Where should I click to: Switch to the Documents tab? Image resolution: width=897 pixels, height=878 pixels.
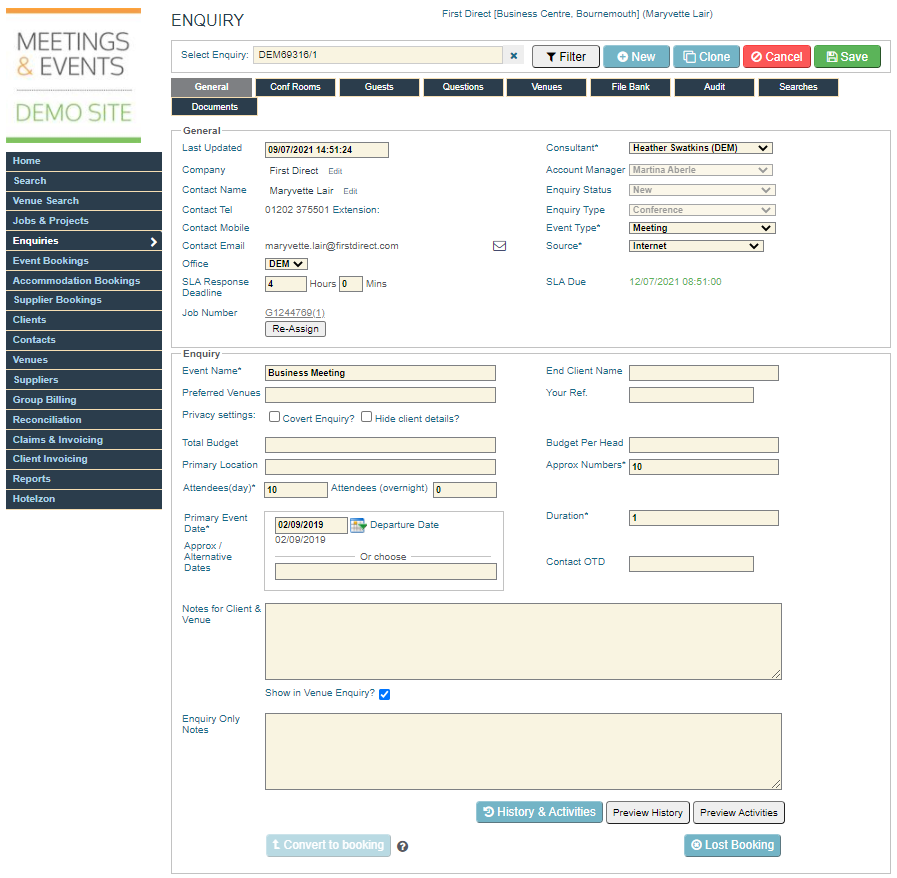pos(215,107)
